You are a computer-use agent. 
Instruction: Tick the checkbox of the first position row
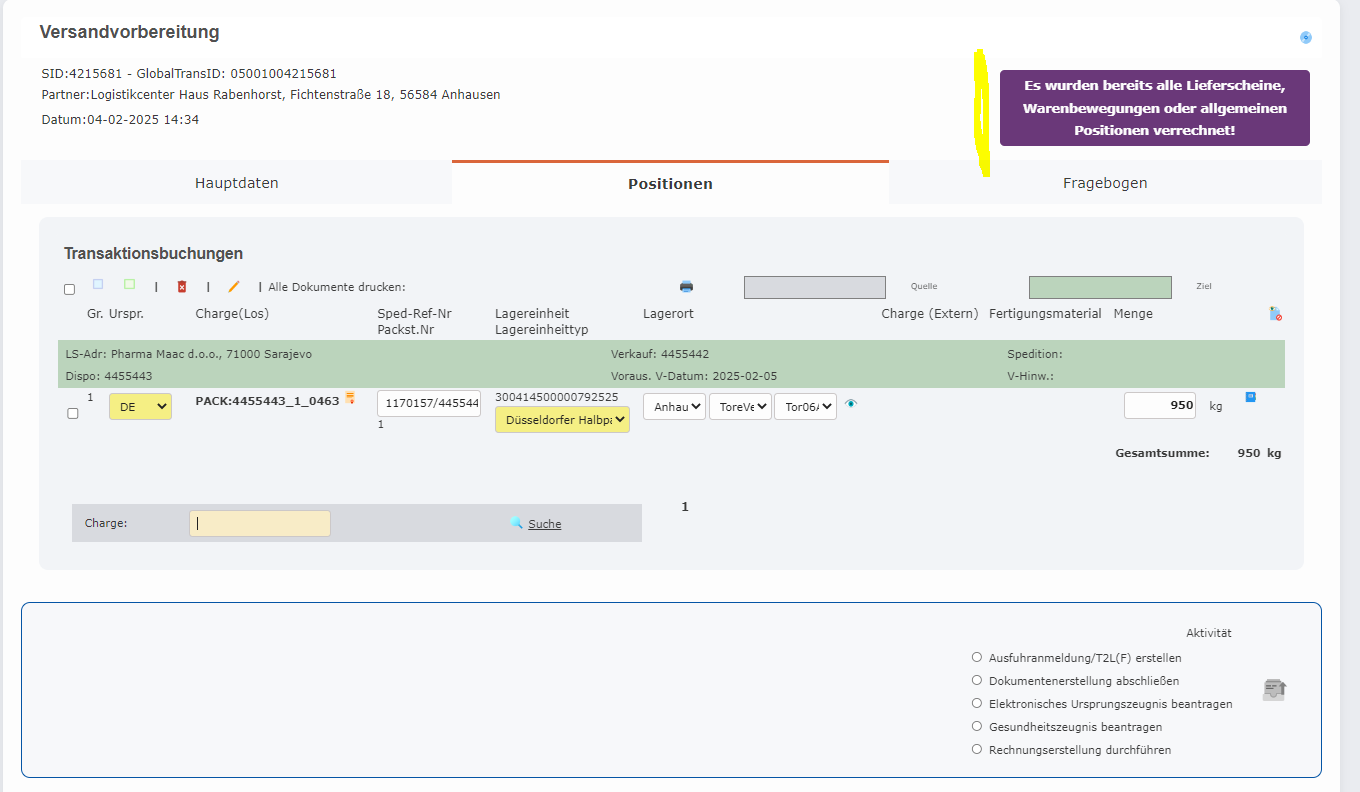tap(72, 412)
